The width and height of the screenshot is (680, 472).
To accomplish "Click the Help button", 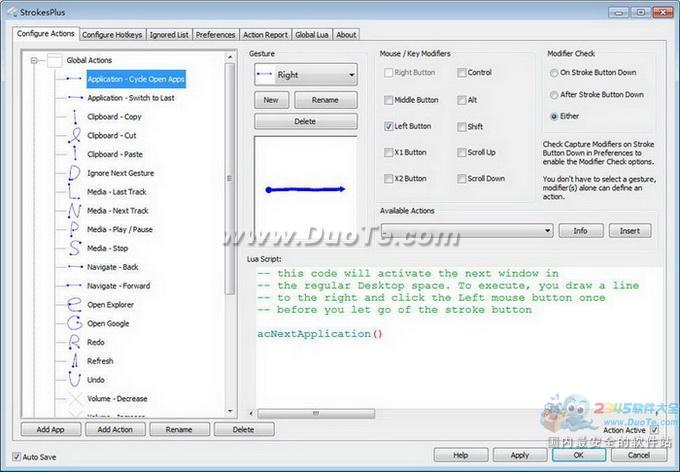I will pos(461,455).
